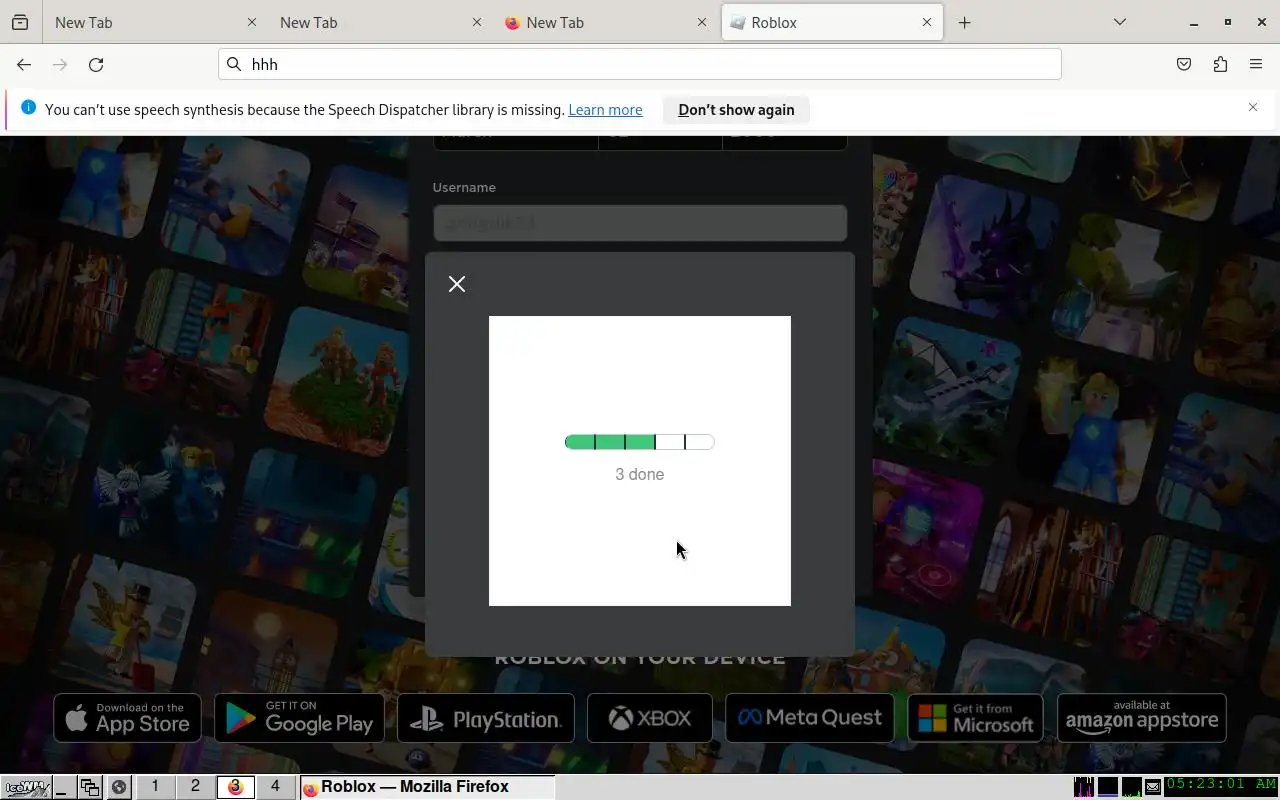Click the '3 done' status text

[x=640, y=474]
